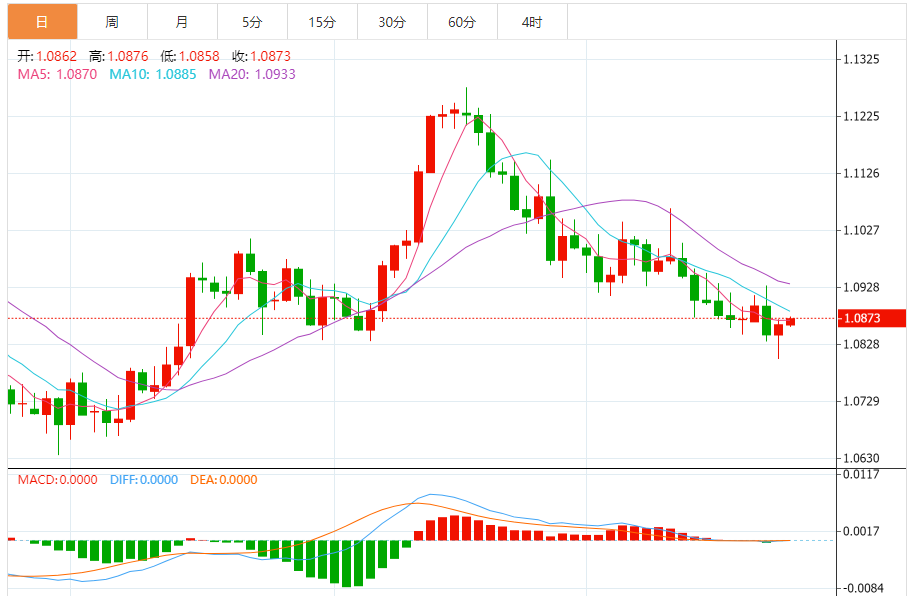Switch to the 月 monthly tab
916x596 pixels.
click(182, 22)
